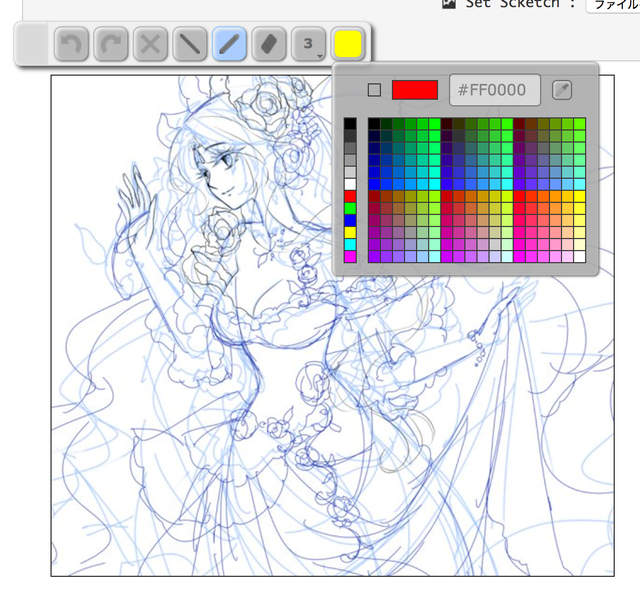
Task: Click the undo arrow in the toolbar
Action: pos(71,44)
